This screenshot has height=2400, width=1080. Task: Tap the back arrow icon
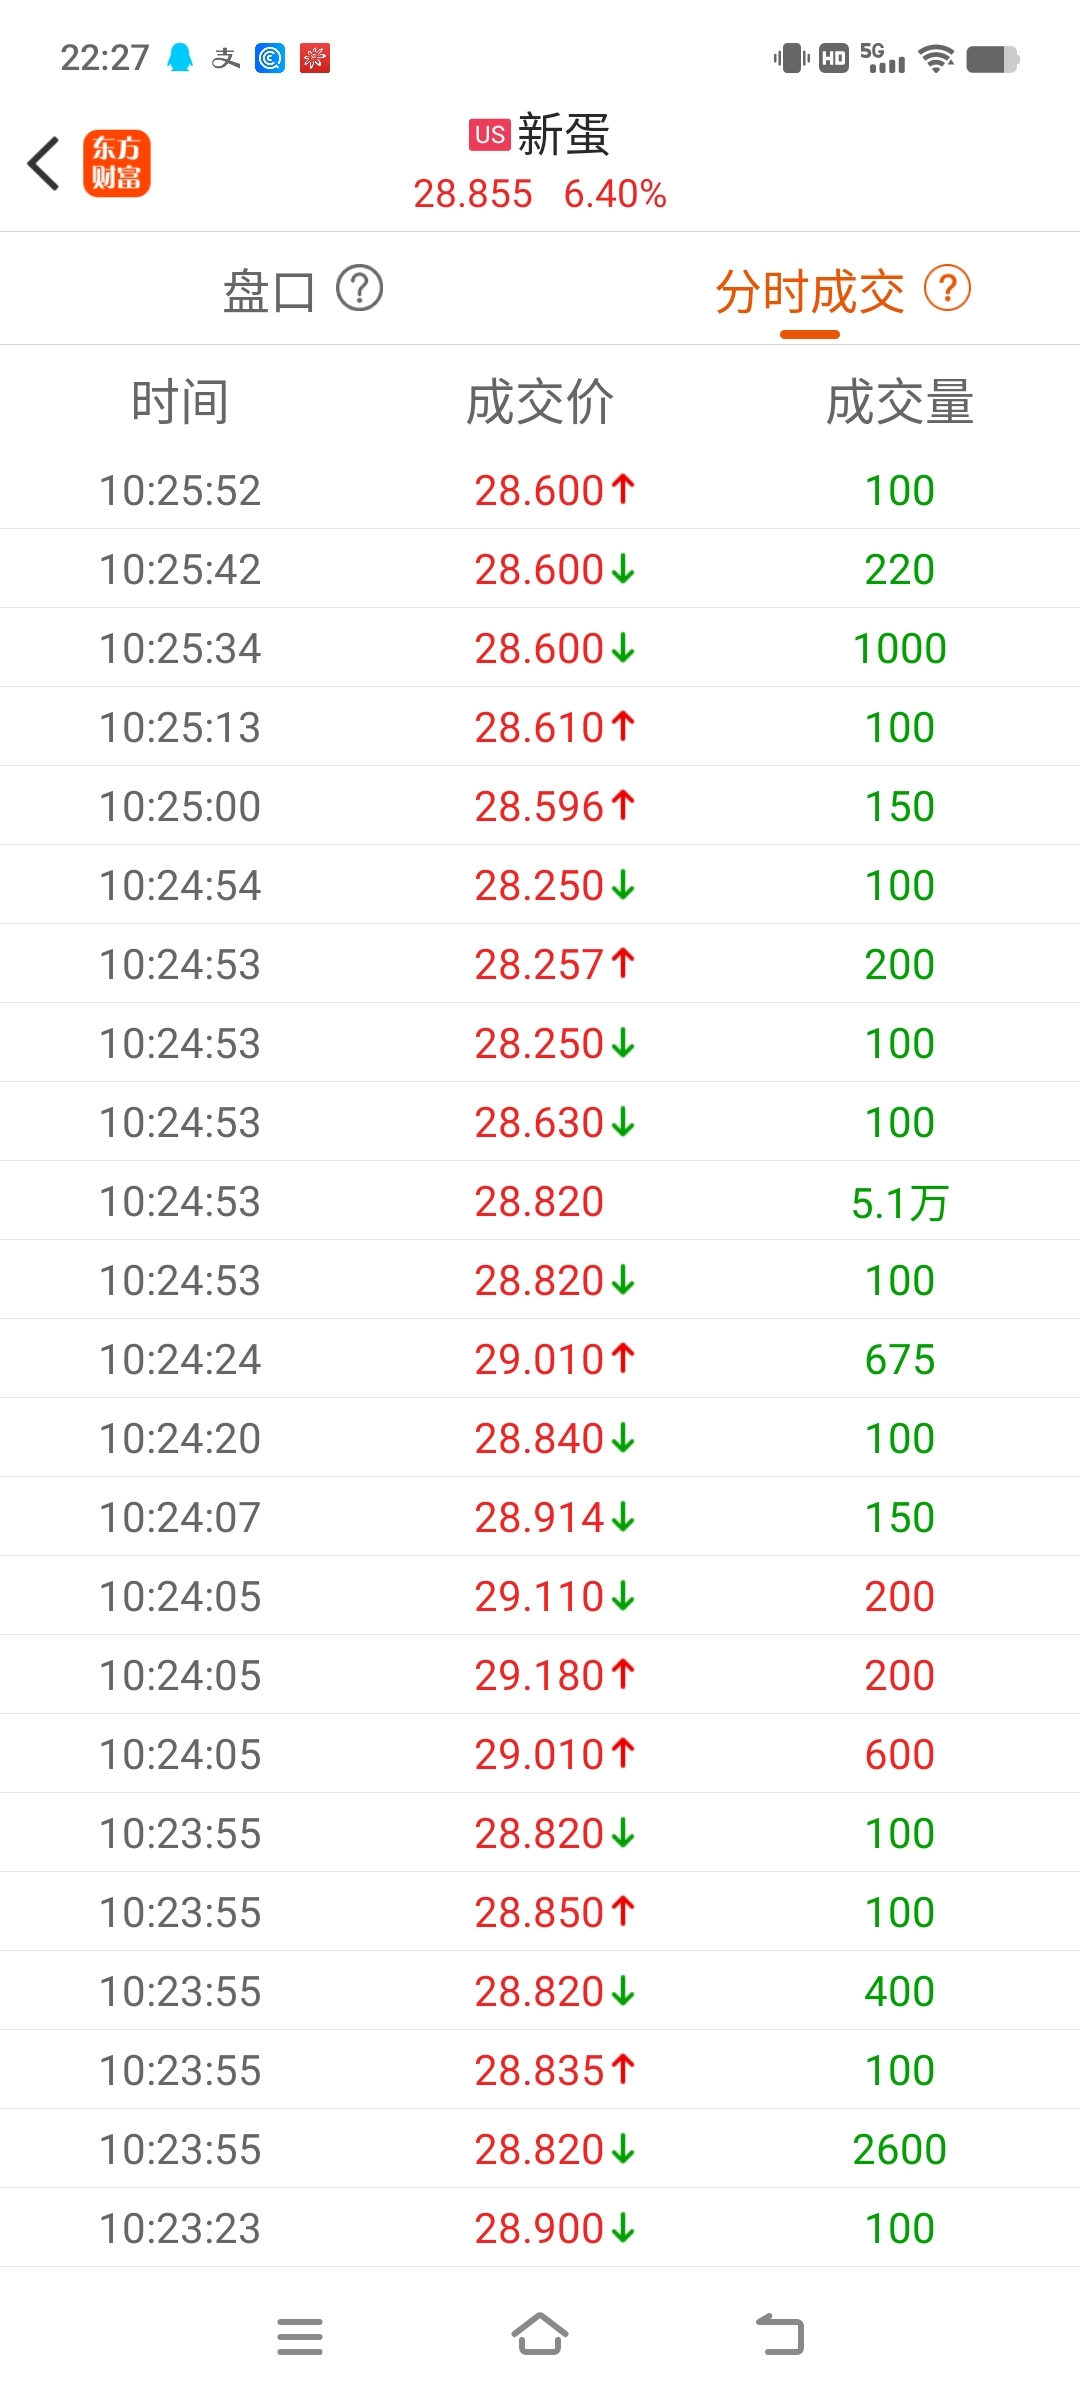(x=43, y=163)
